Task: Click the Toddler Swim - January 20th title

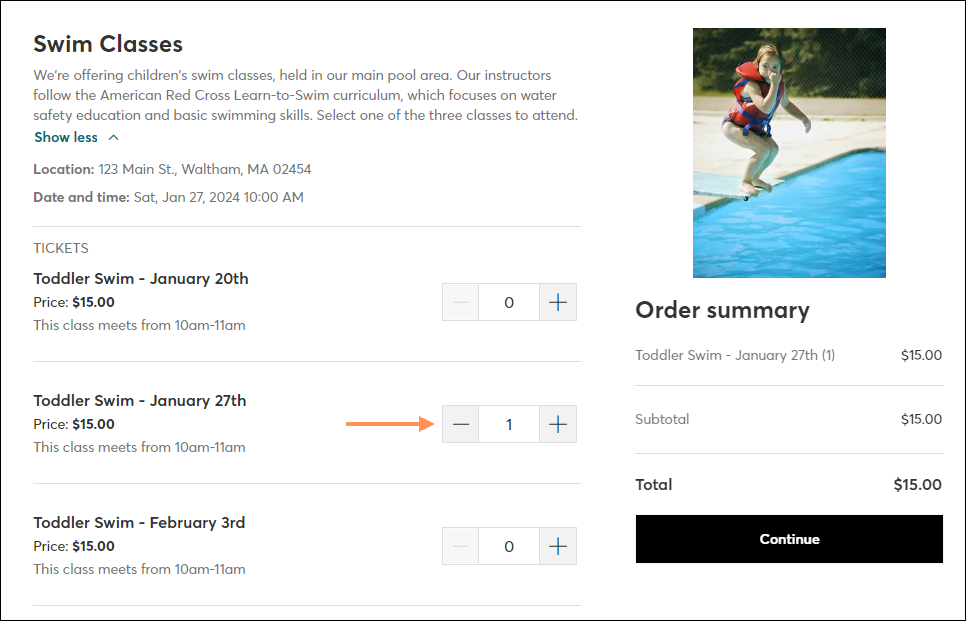Action: tap(141, 278)
